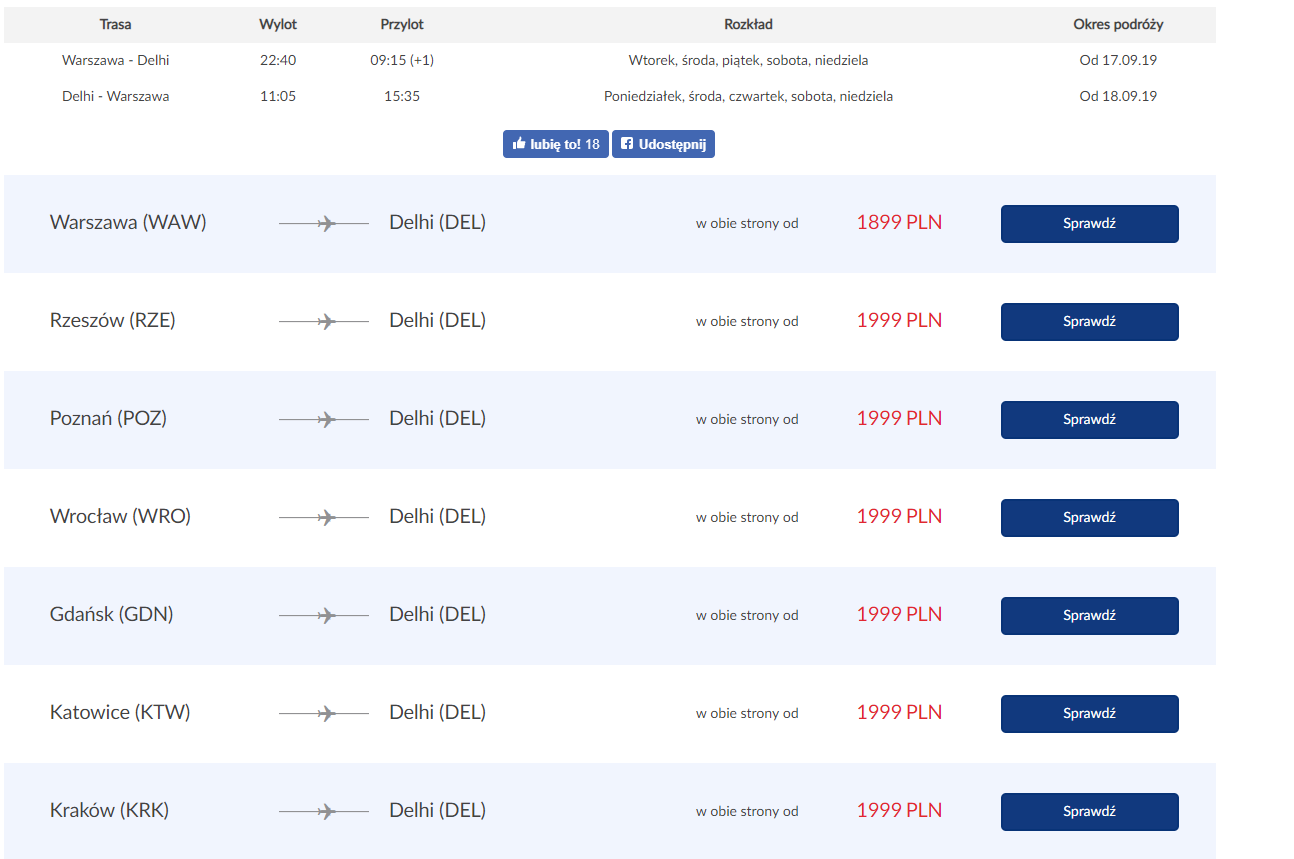
Task: Click the airplane icon in Poznań row
Action: (x=324, y=420)
